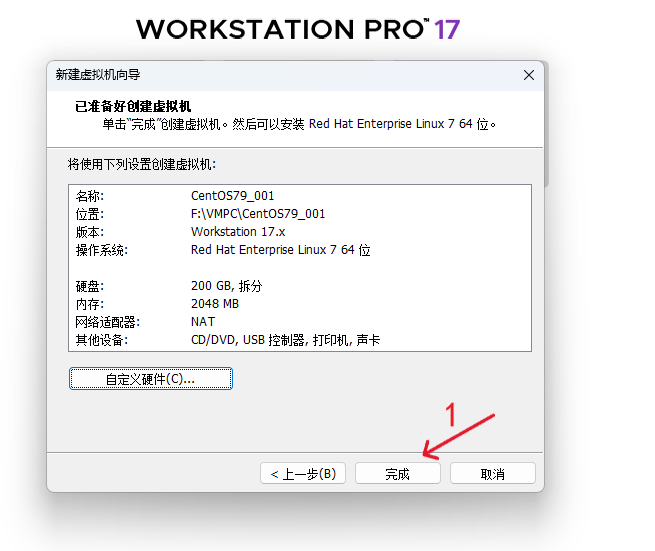Click the 网络适配器: label
This screenshot has width=655, height=551.
click(107, 322)
